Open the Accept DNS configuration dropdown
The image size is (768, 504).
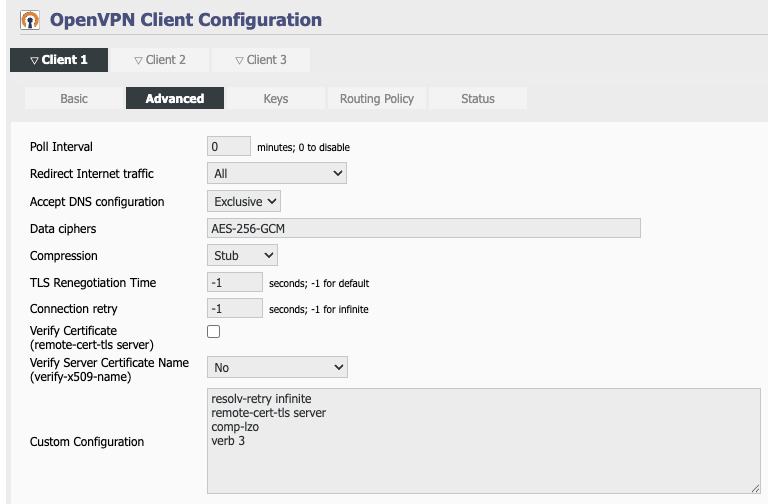click(244, 201)
